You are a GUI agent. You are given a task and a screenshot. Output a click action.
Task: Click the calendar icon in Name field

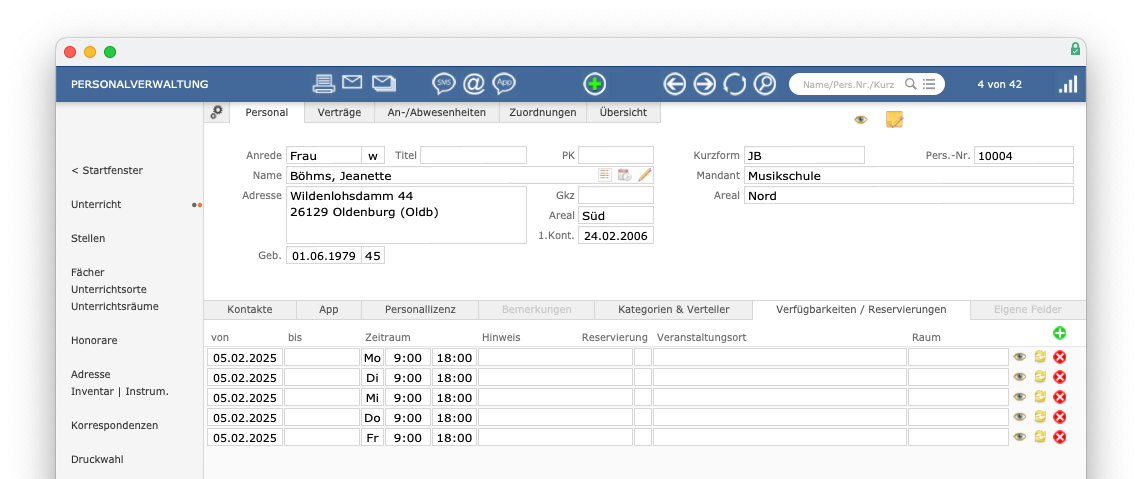click(x=624, y=175)
